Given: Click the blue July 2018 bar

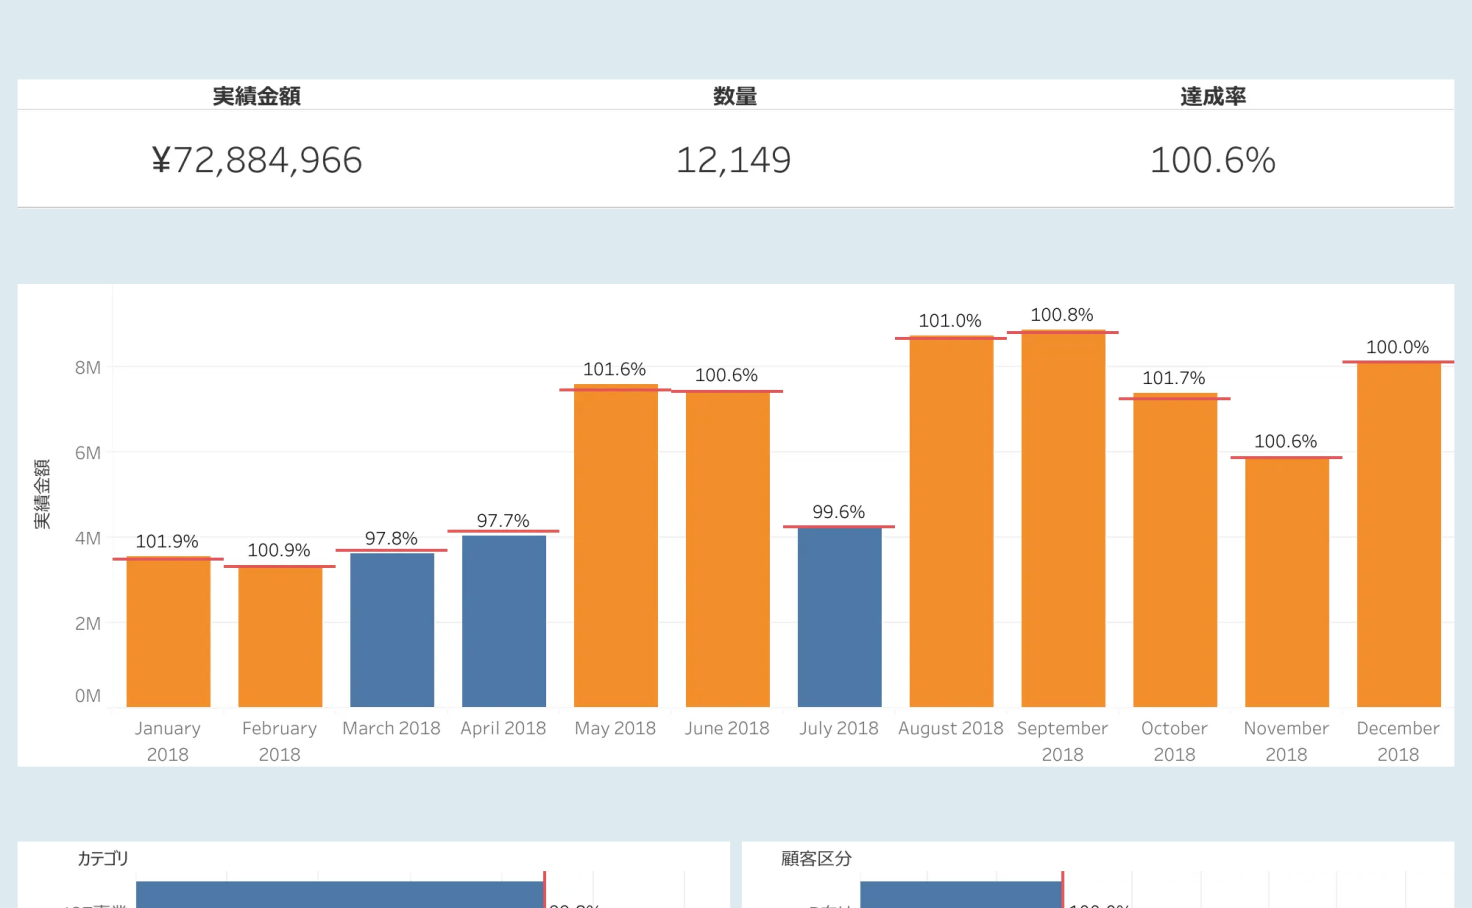Looking at the screenshot, I should coord(840,617).
